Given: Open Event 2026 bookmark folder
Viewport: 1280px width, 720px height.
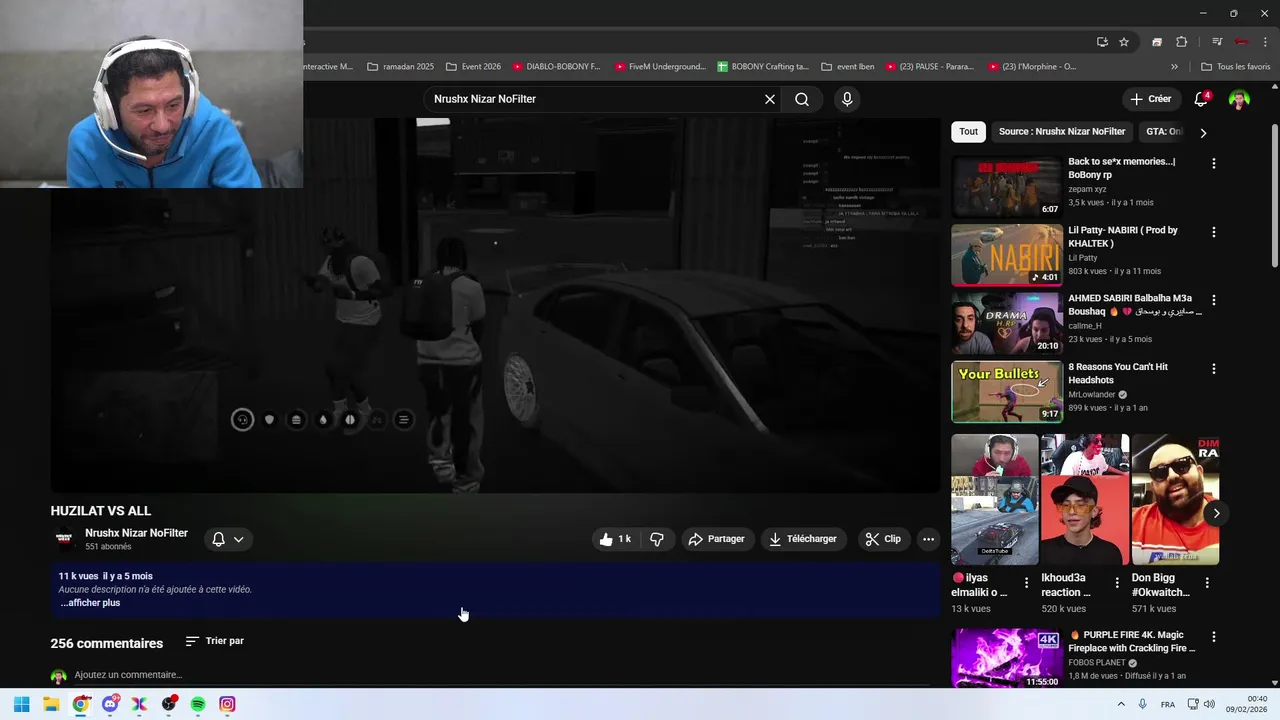Looking at the screenshot, I should pyautogui.click(x=473, y=67).
